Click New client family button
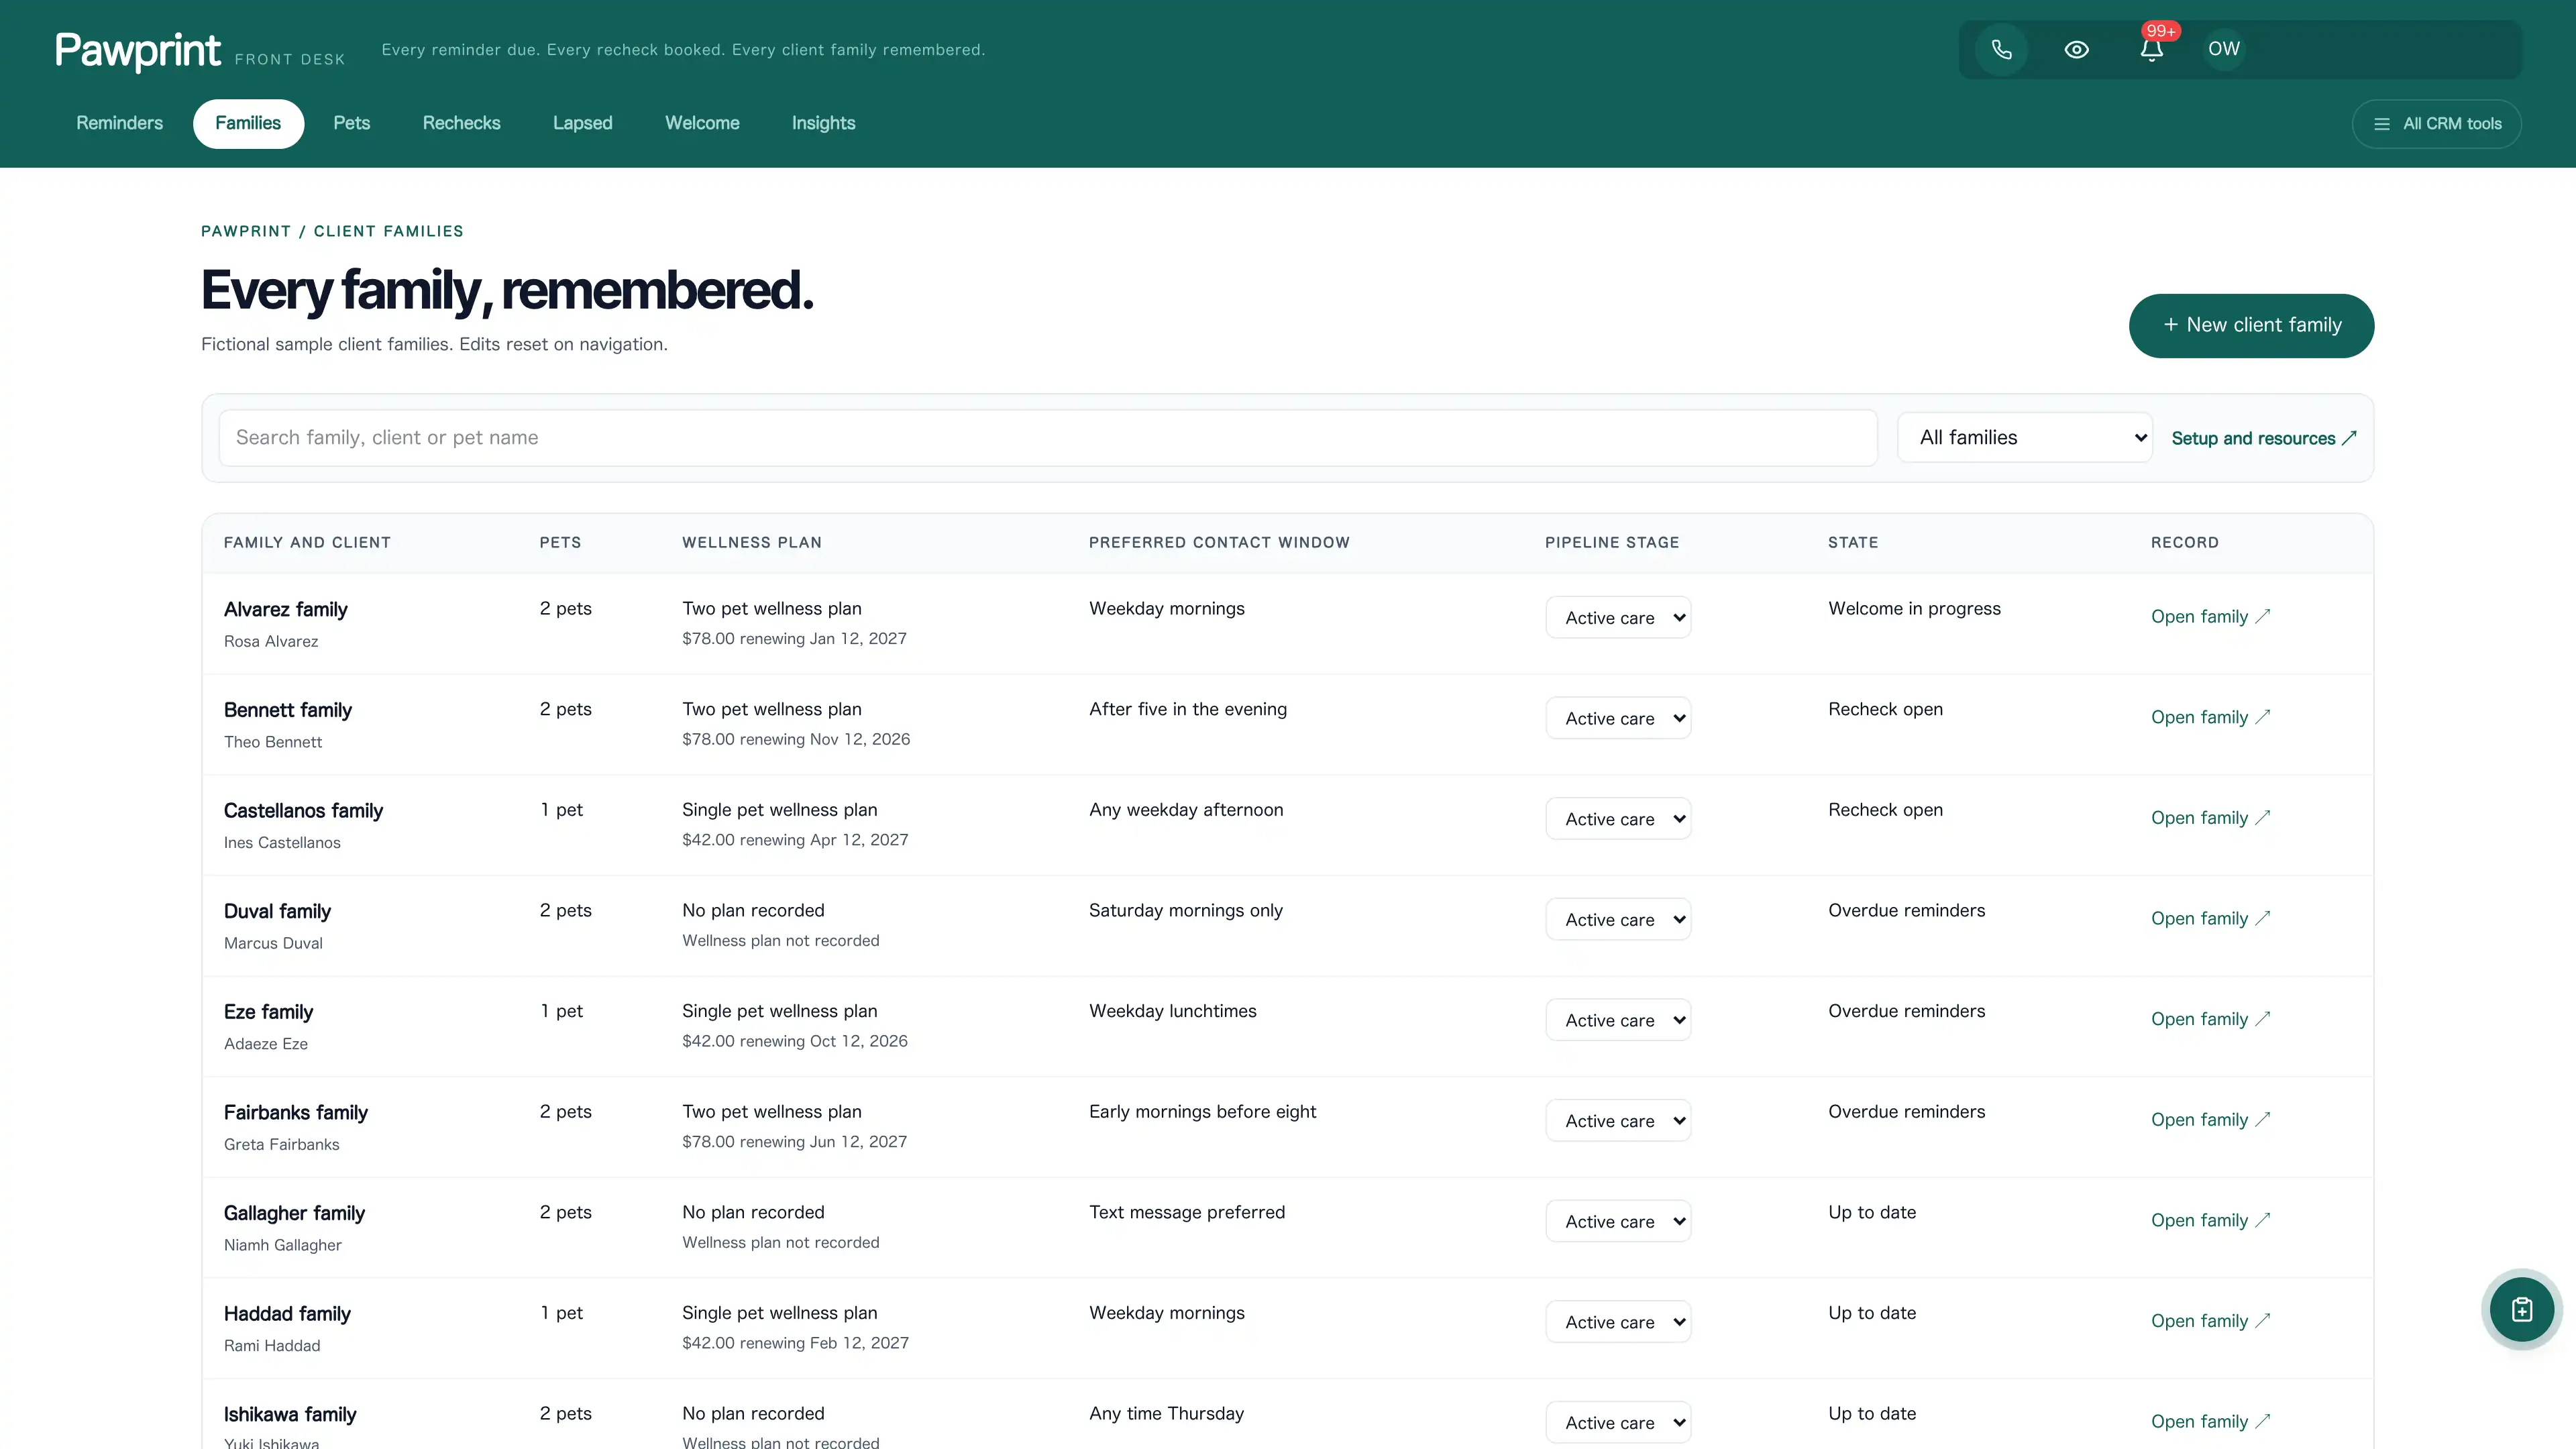The width and height of the screenshot is (2576, 1449). click(2251, 325)
